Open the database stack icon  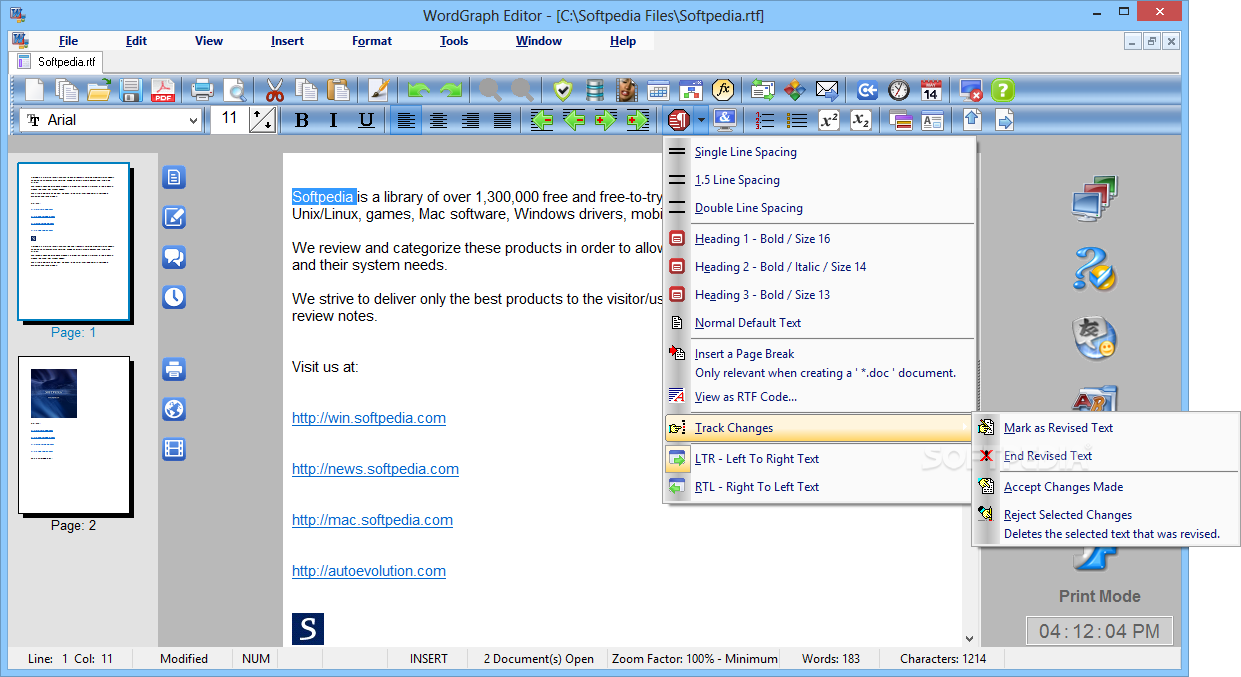pos(595,90)
